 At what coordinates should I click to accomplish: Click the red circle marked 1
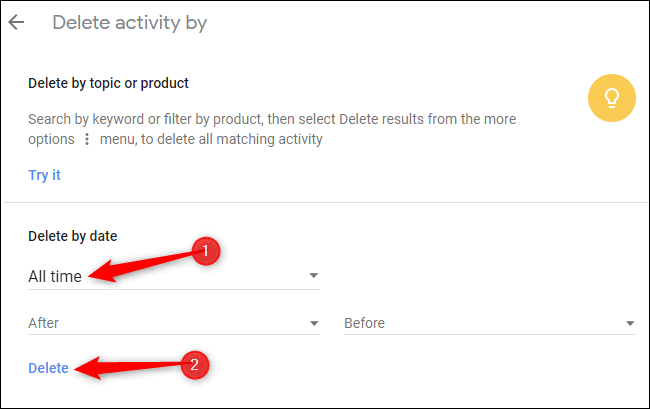pyautogui.click(x=204, y=251)
